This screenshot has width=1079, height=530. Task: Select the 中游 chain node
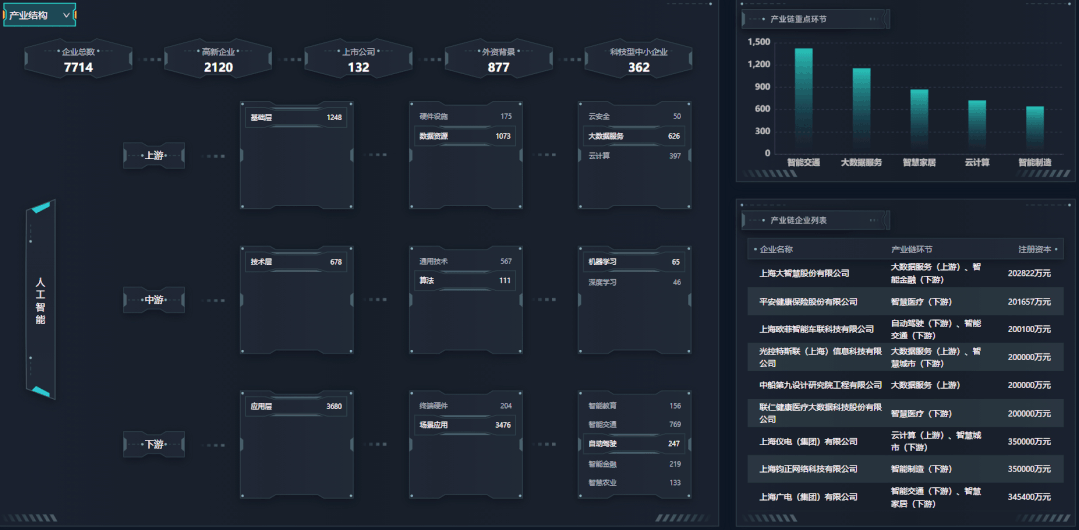tap(154, 300)
